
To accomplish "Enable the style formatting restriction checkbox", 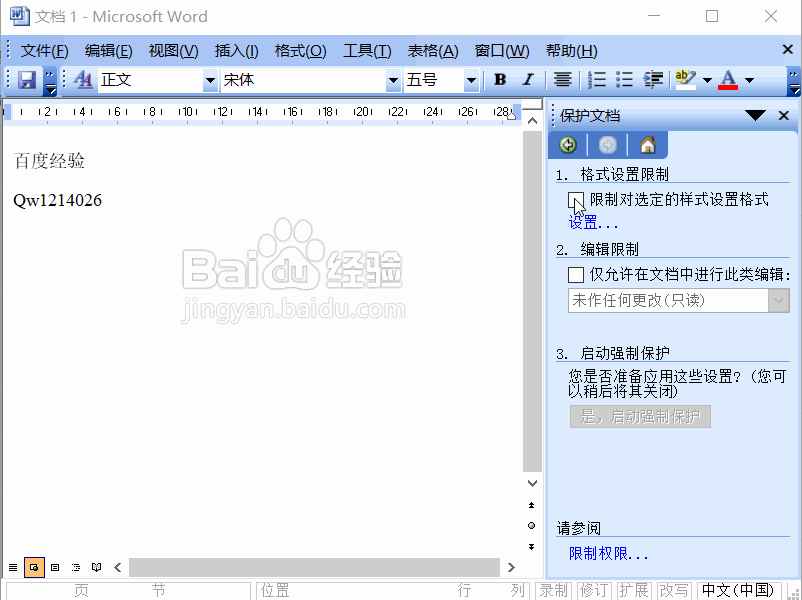I will point(576,201).
